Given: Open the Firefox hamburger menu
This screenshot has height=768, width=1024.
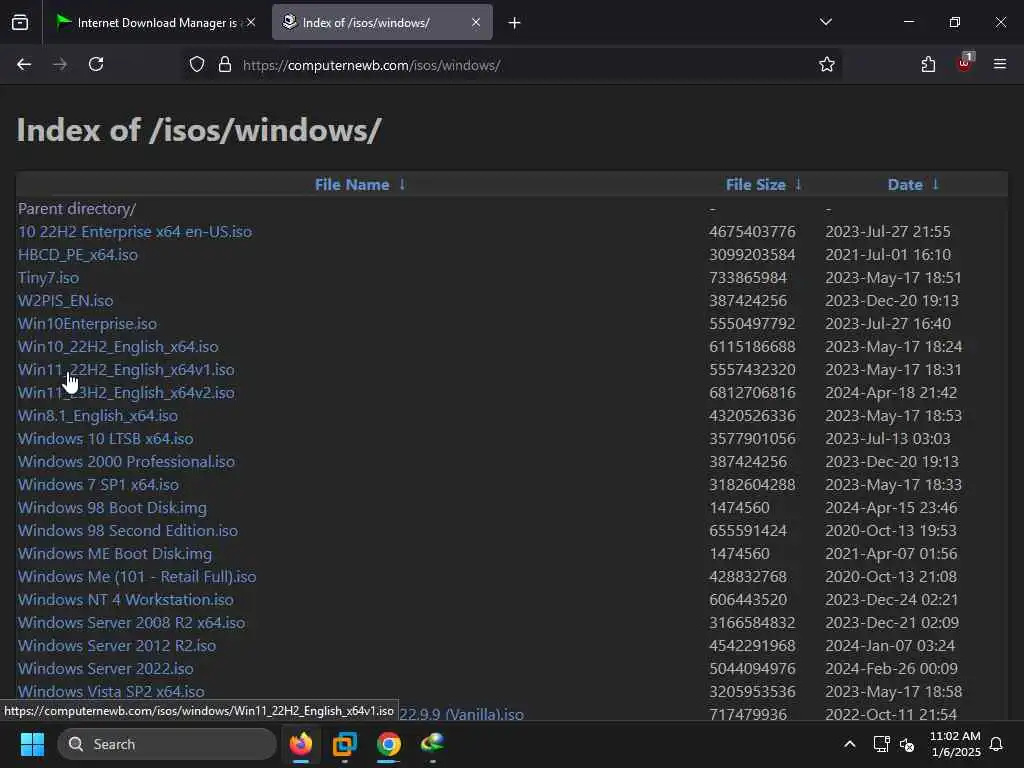Looking at the screenshot, I should click(x=1000, y=64).
